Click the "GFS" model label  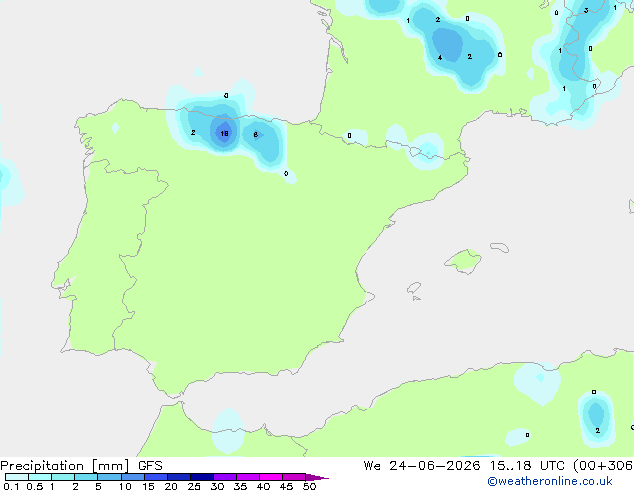click(x=150, y=466)
